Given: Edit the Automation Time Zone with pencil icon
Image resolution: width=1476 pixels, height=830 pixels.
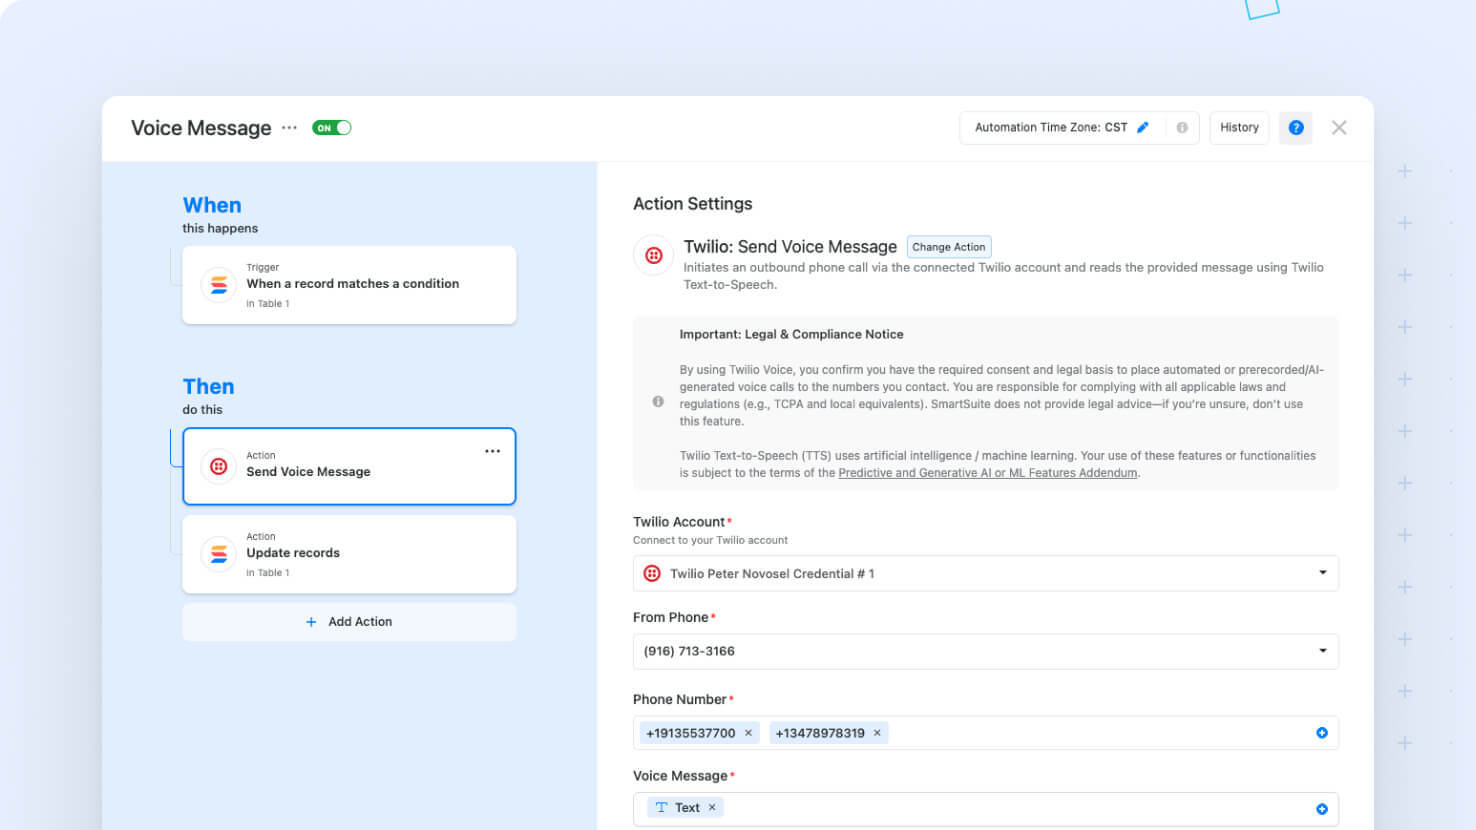Looking at the screenshot, I should [x=1143, y=127].
